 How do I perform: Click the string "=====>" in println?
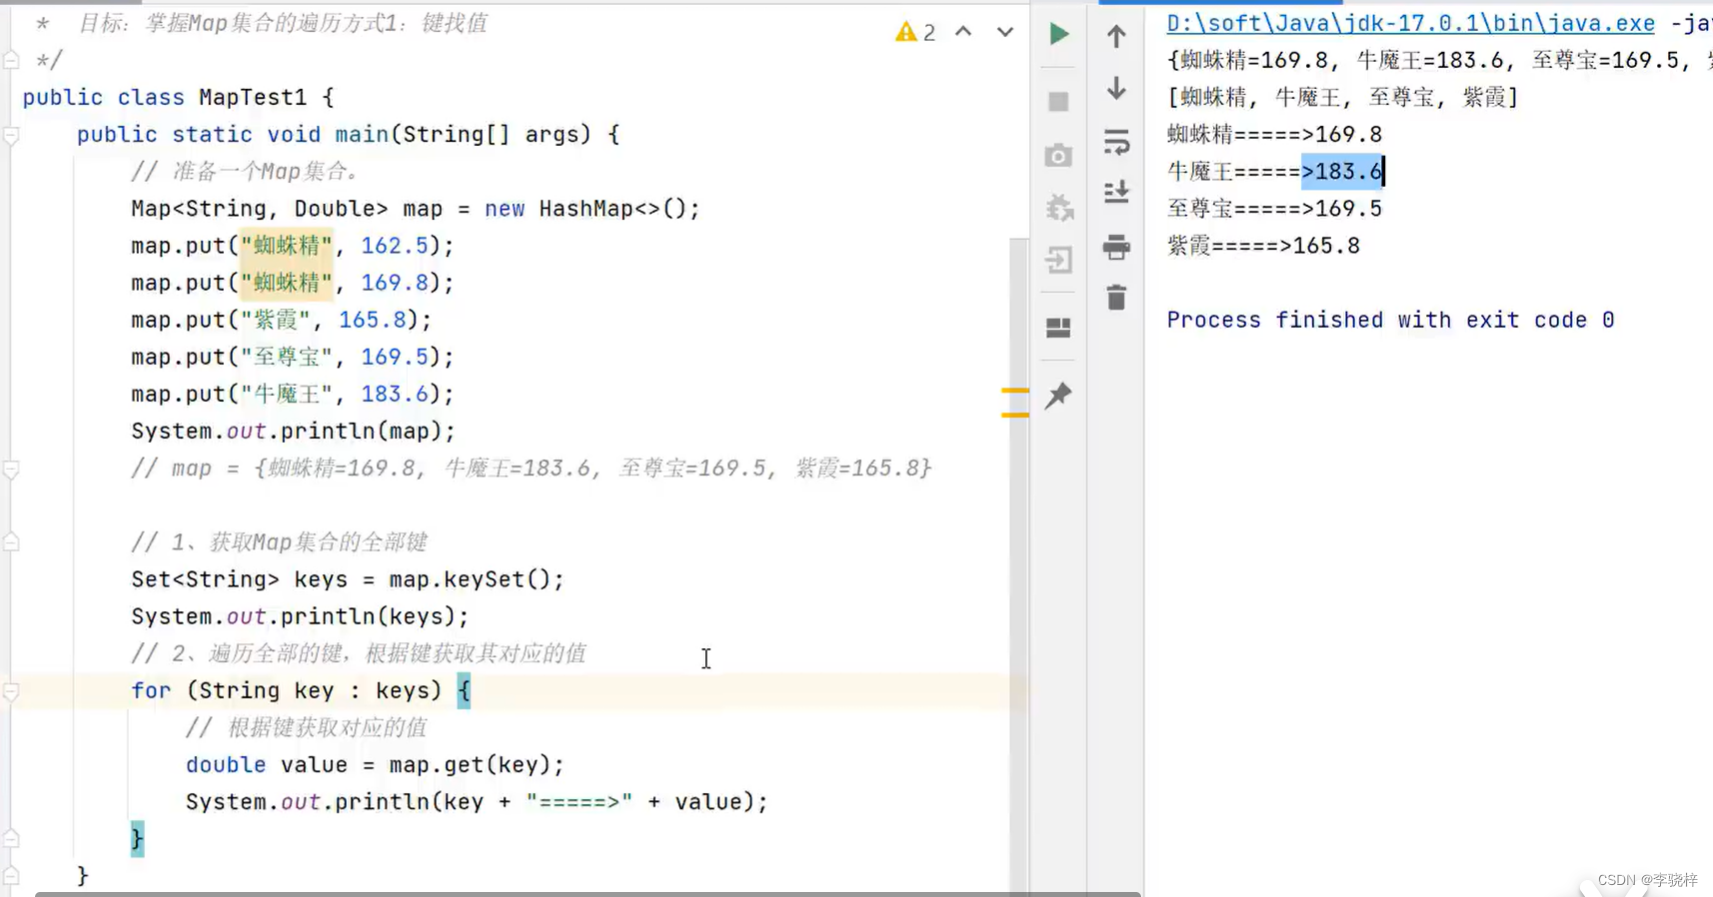point(579,801)
